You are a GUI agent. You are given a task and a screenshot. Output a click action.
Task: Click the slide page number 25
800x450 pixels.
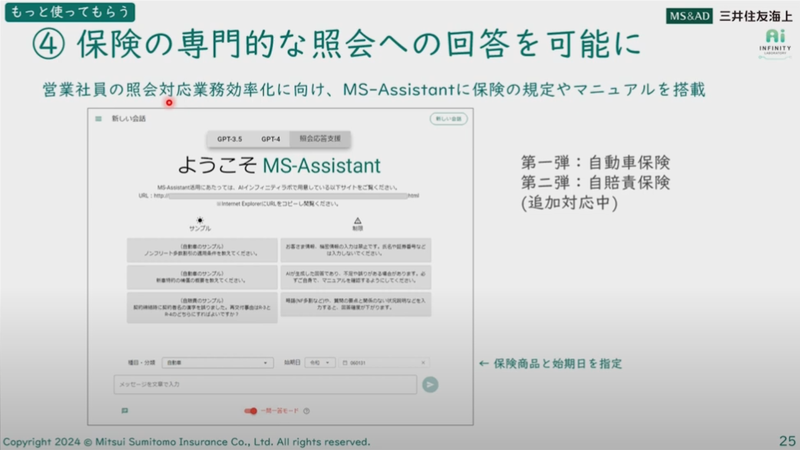click(787, 441)
